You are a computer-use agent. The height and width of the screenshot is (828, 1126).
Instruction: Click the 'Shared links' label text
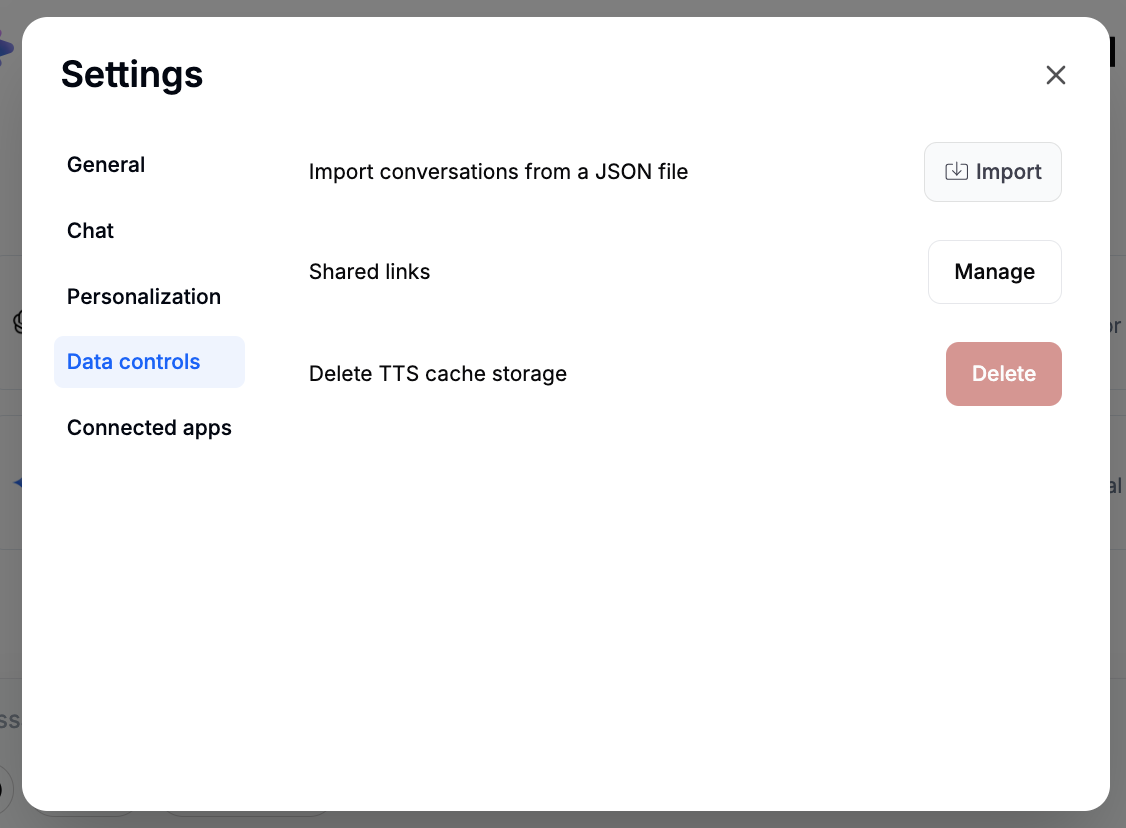coord(369,272)
